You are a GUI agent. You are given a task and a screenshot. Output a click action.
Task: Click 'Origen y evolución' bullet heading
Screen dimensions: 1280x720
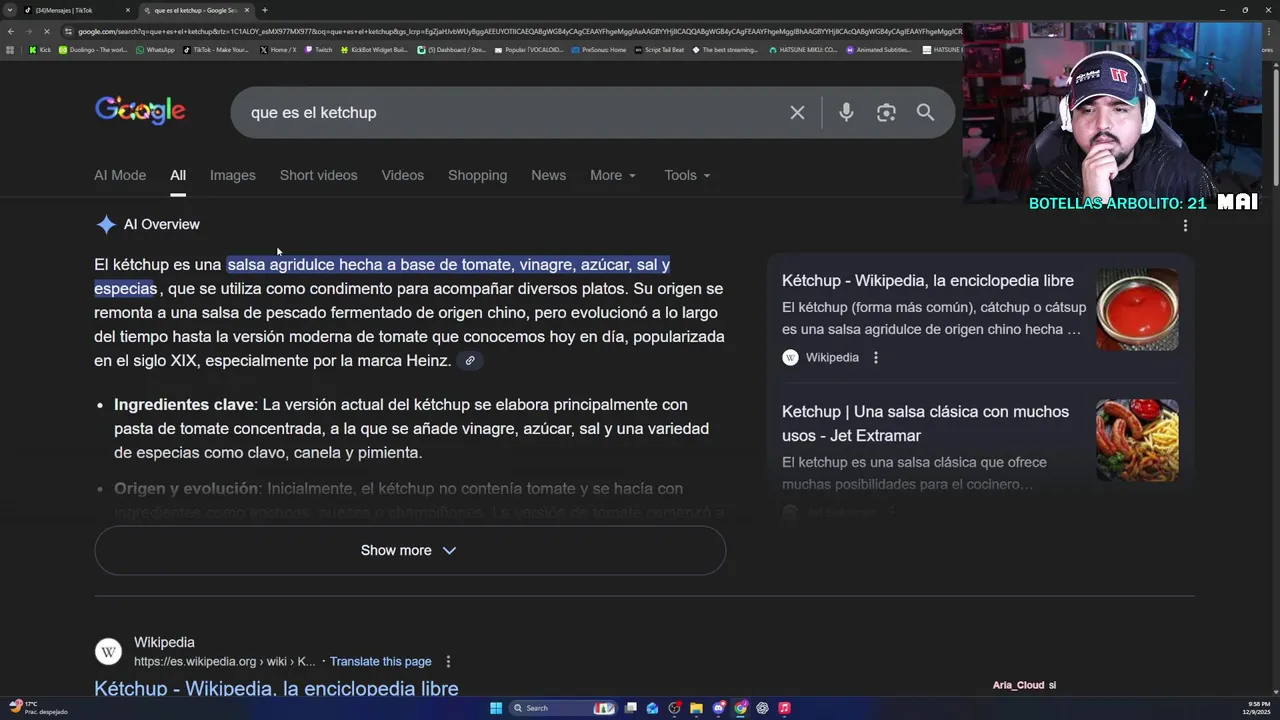click(x=186, y=489)
